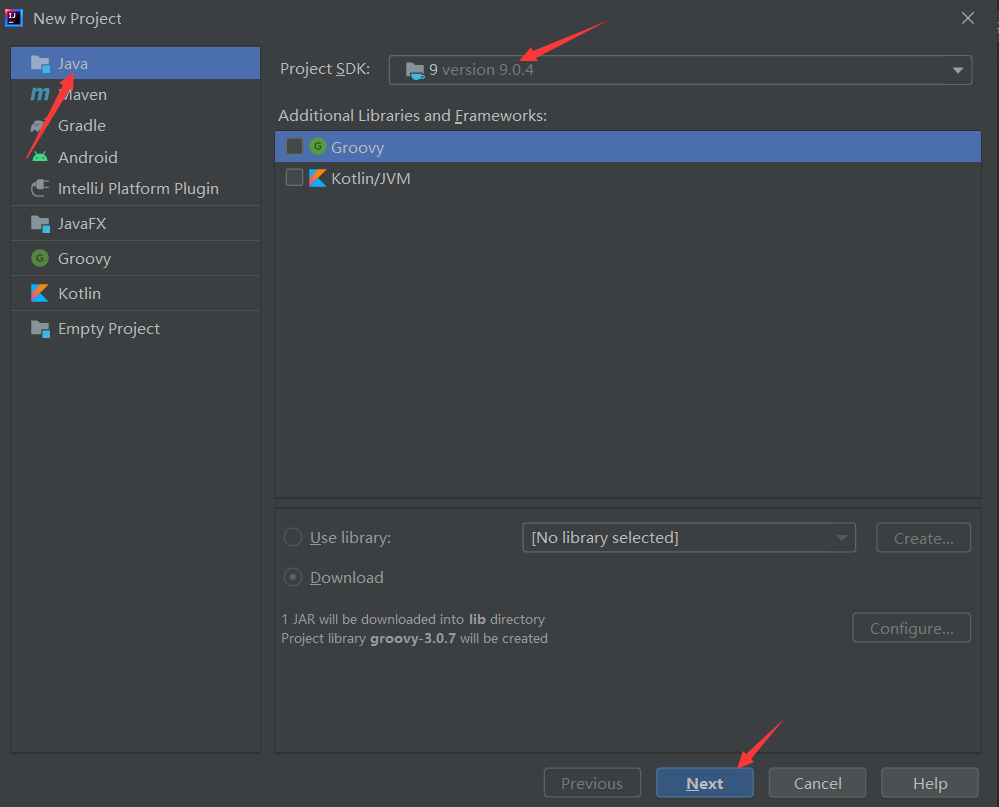Click the Configure... button
This screenshot has width=999, height=807.
(912, 628)
